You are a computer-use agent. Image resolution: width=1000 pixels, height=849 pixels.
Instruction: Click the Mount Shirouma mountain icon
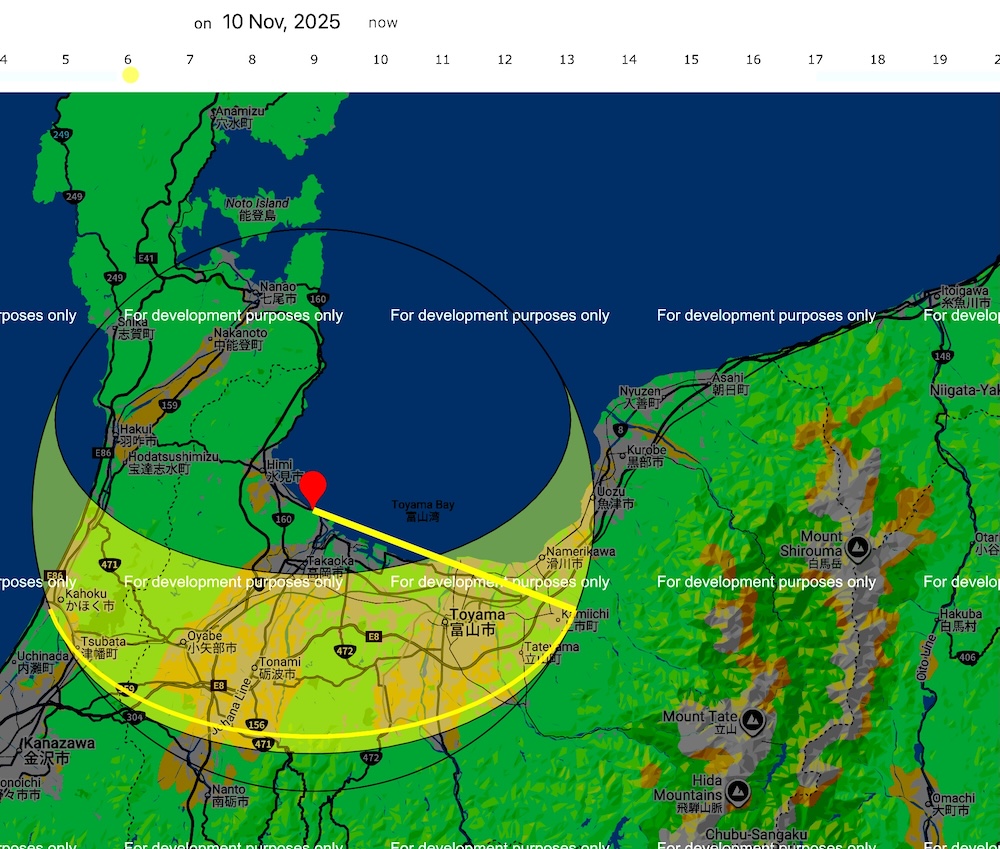click(857, 548)
